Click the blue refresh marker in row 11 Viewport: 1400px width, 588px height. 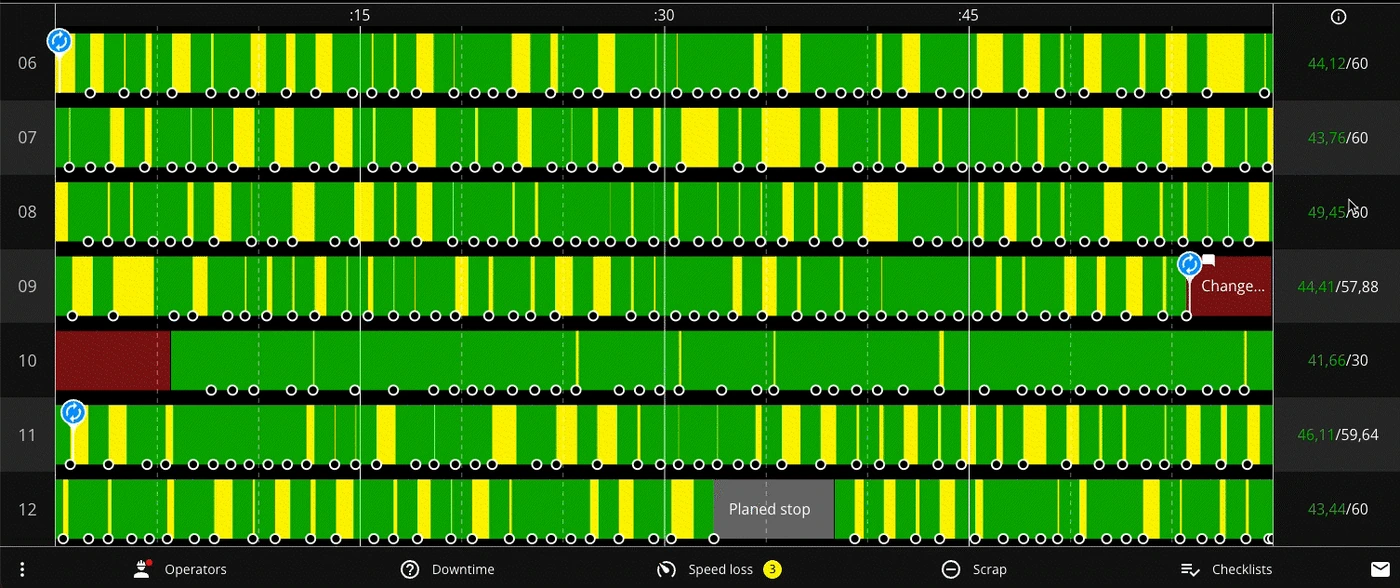(72, 412)
